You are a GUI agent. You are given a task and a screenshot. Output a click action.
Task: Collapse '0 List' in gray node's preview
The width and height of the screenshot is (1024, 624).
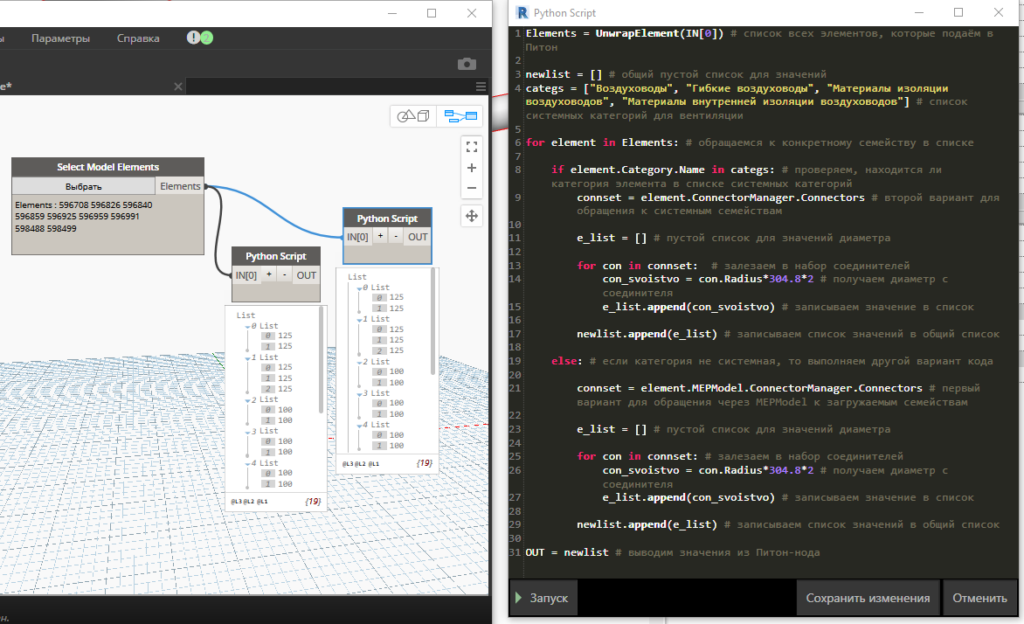click(248, 326)
